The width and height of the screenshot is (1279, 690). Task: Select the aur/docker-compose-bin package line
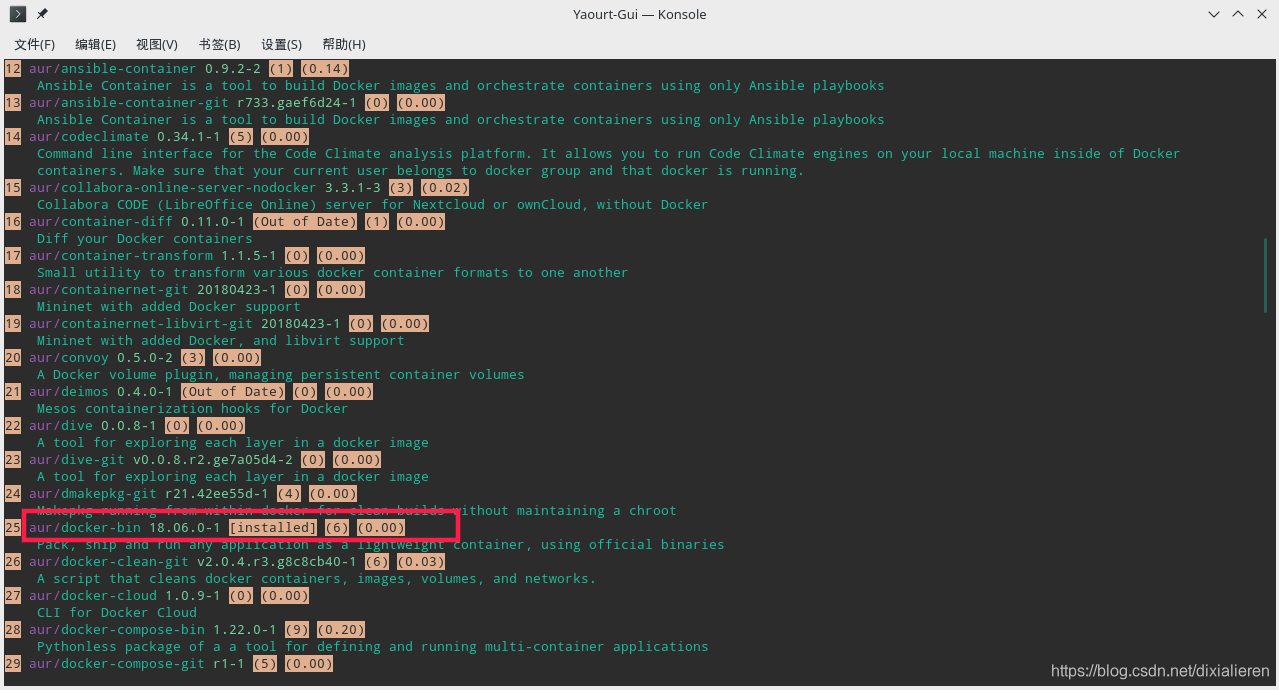point(183,630)
